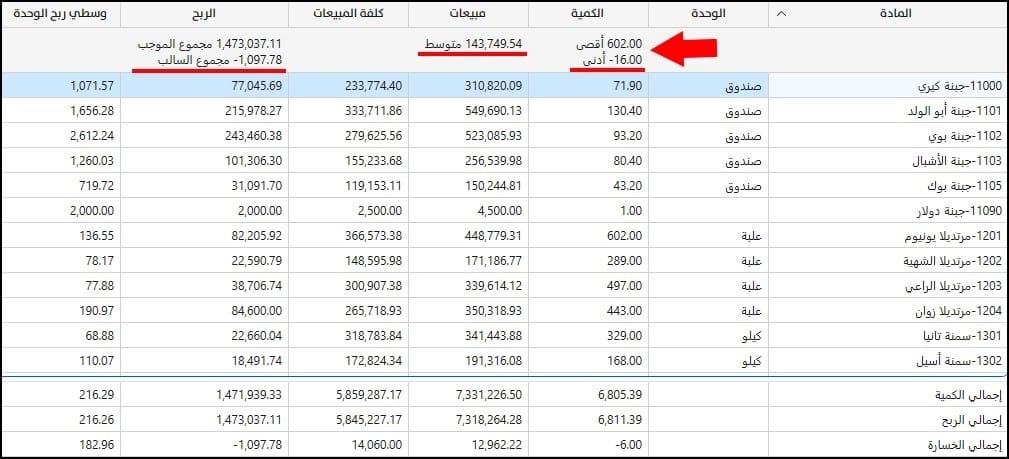Click quantity 497.00 for مرتديلا الراعي
The image size is (1009, 459).
pyautogui.click(x=624, y=286)
